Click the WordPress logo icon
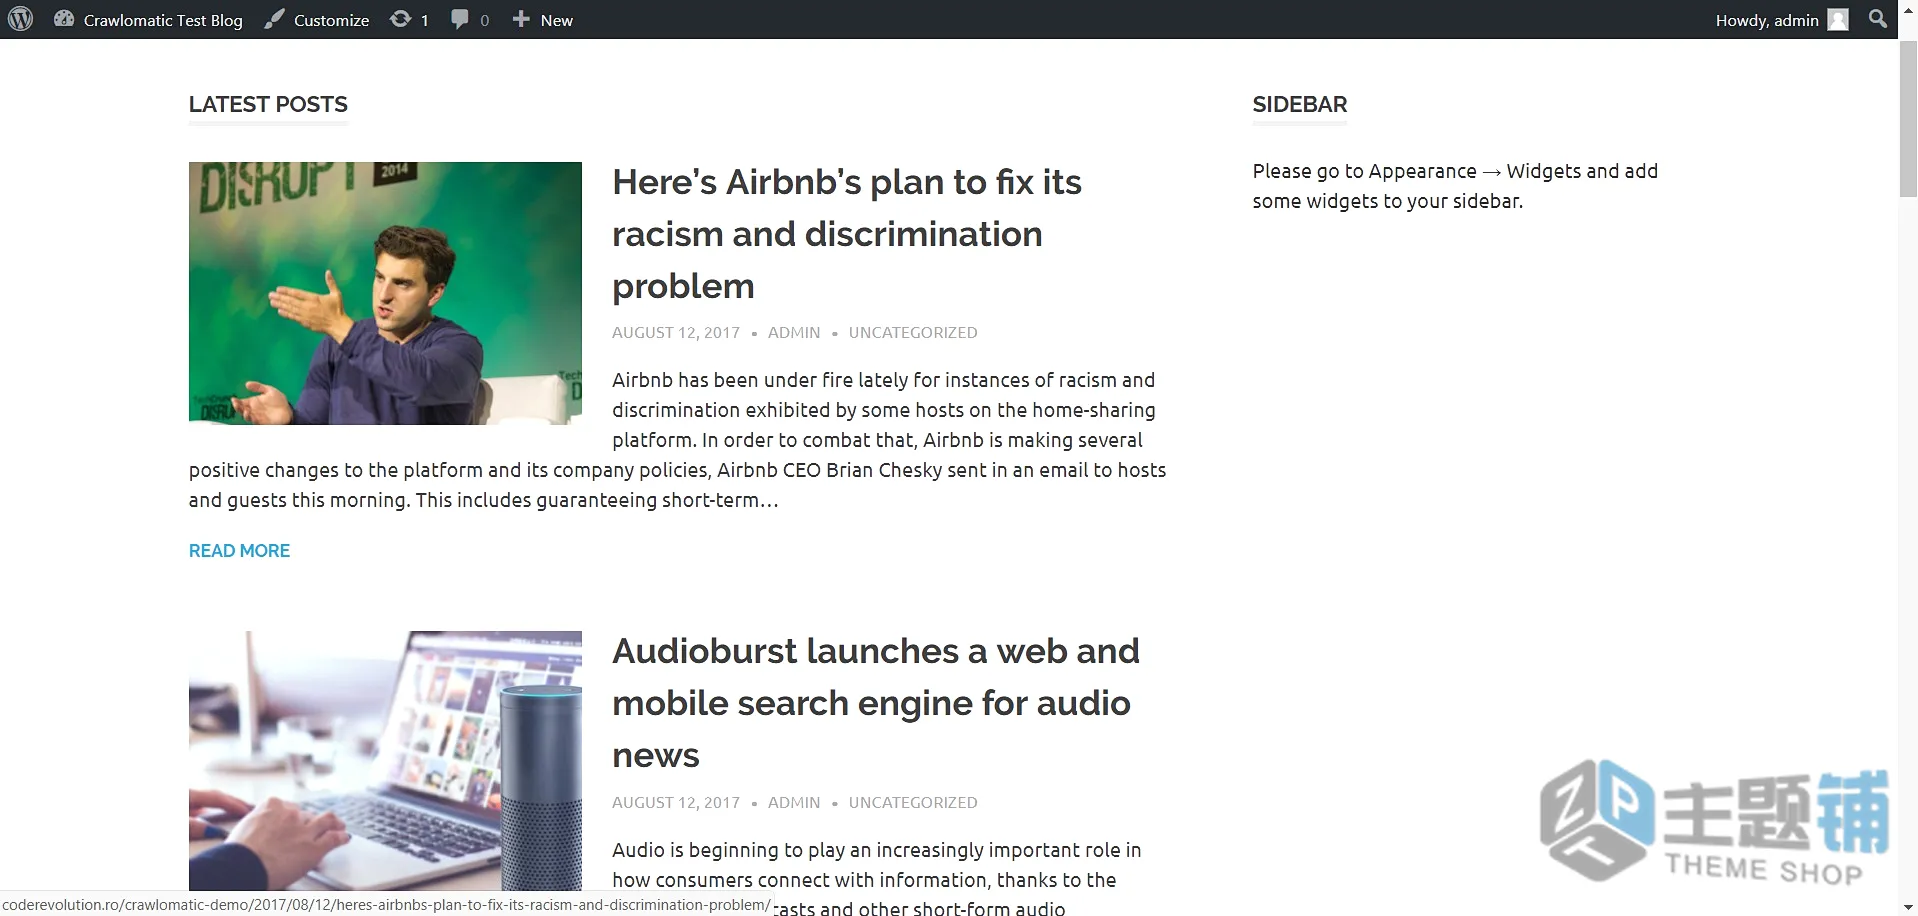This screenshot has width=1918, height=916. [x=20, y=19]
